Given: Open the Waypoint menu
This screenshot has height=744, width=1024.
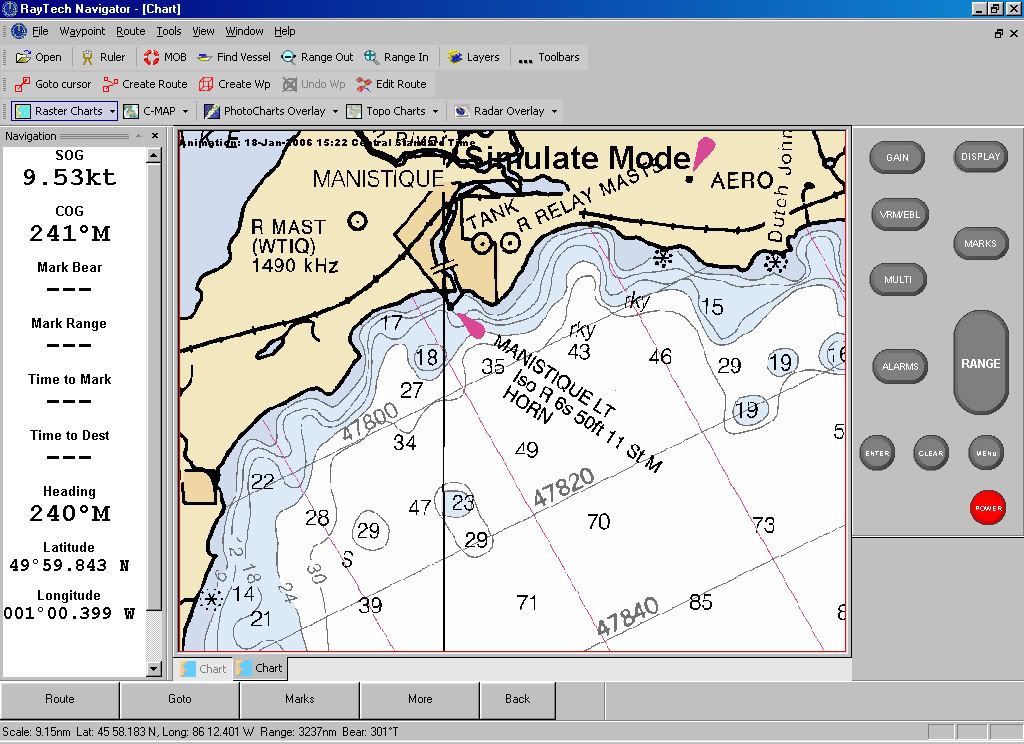Looking at the screenshot, I should (x=82, y=32).
